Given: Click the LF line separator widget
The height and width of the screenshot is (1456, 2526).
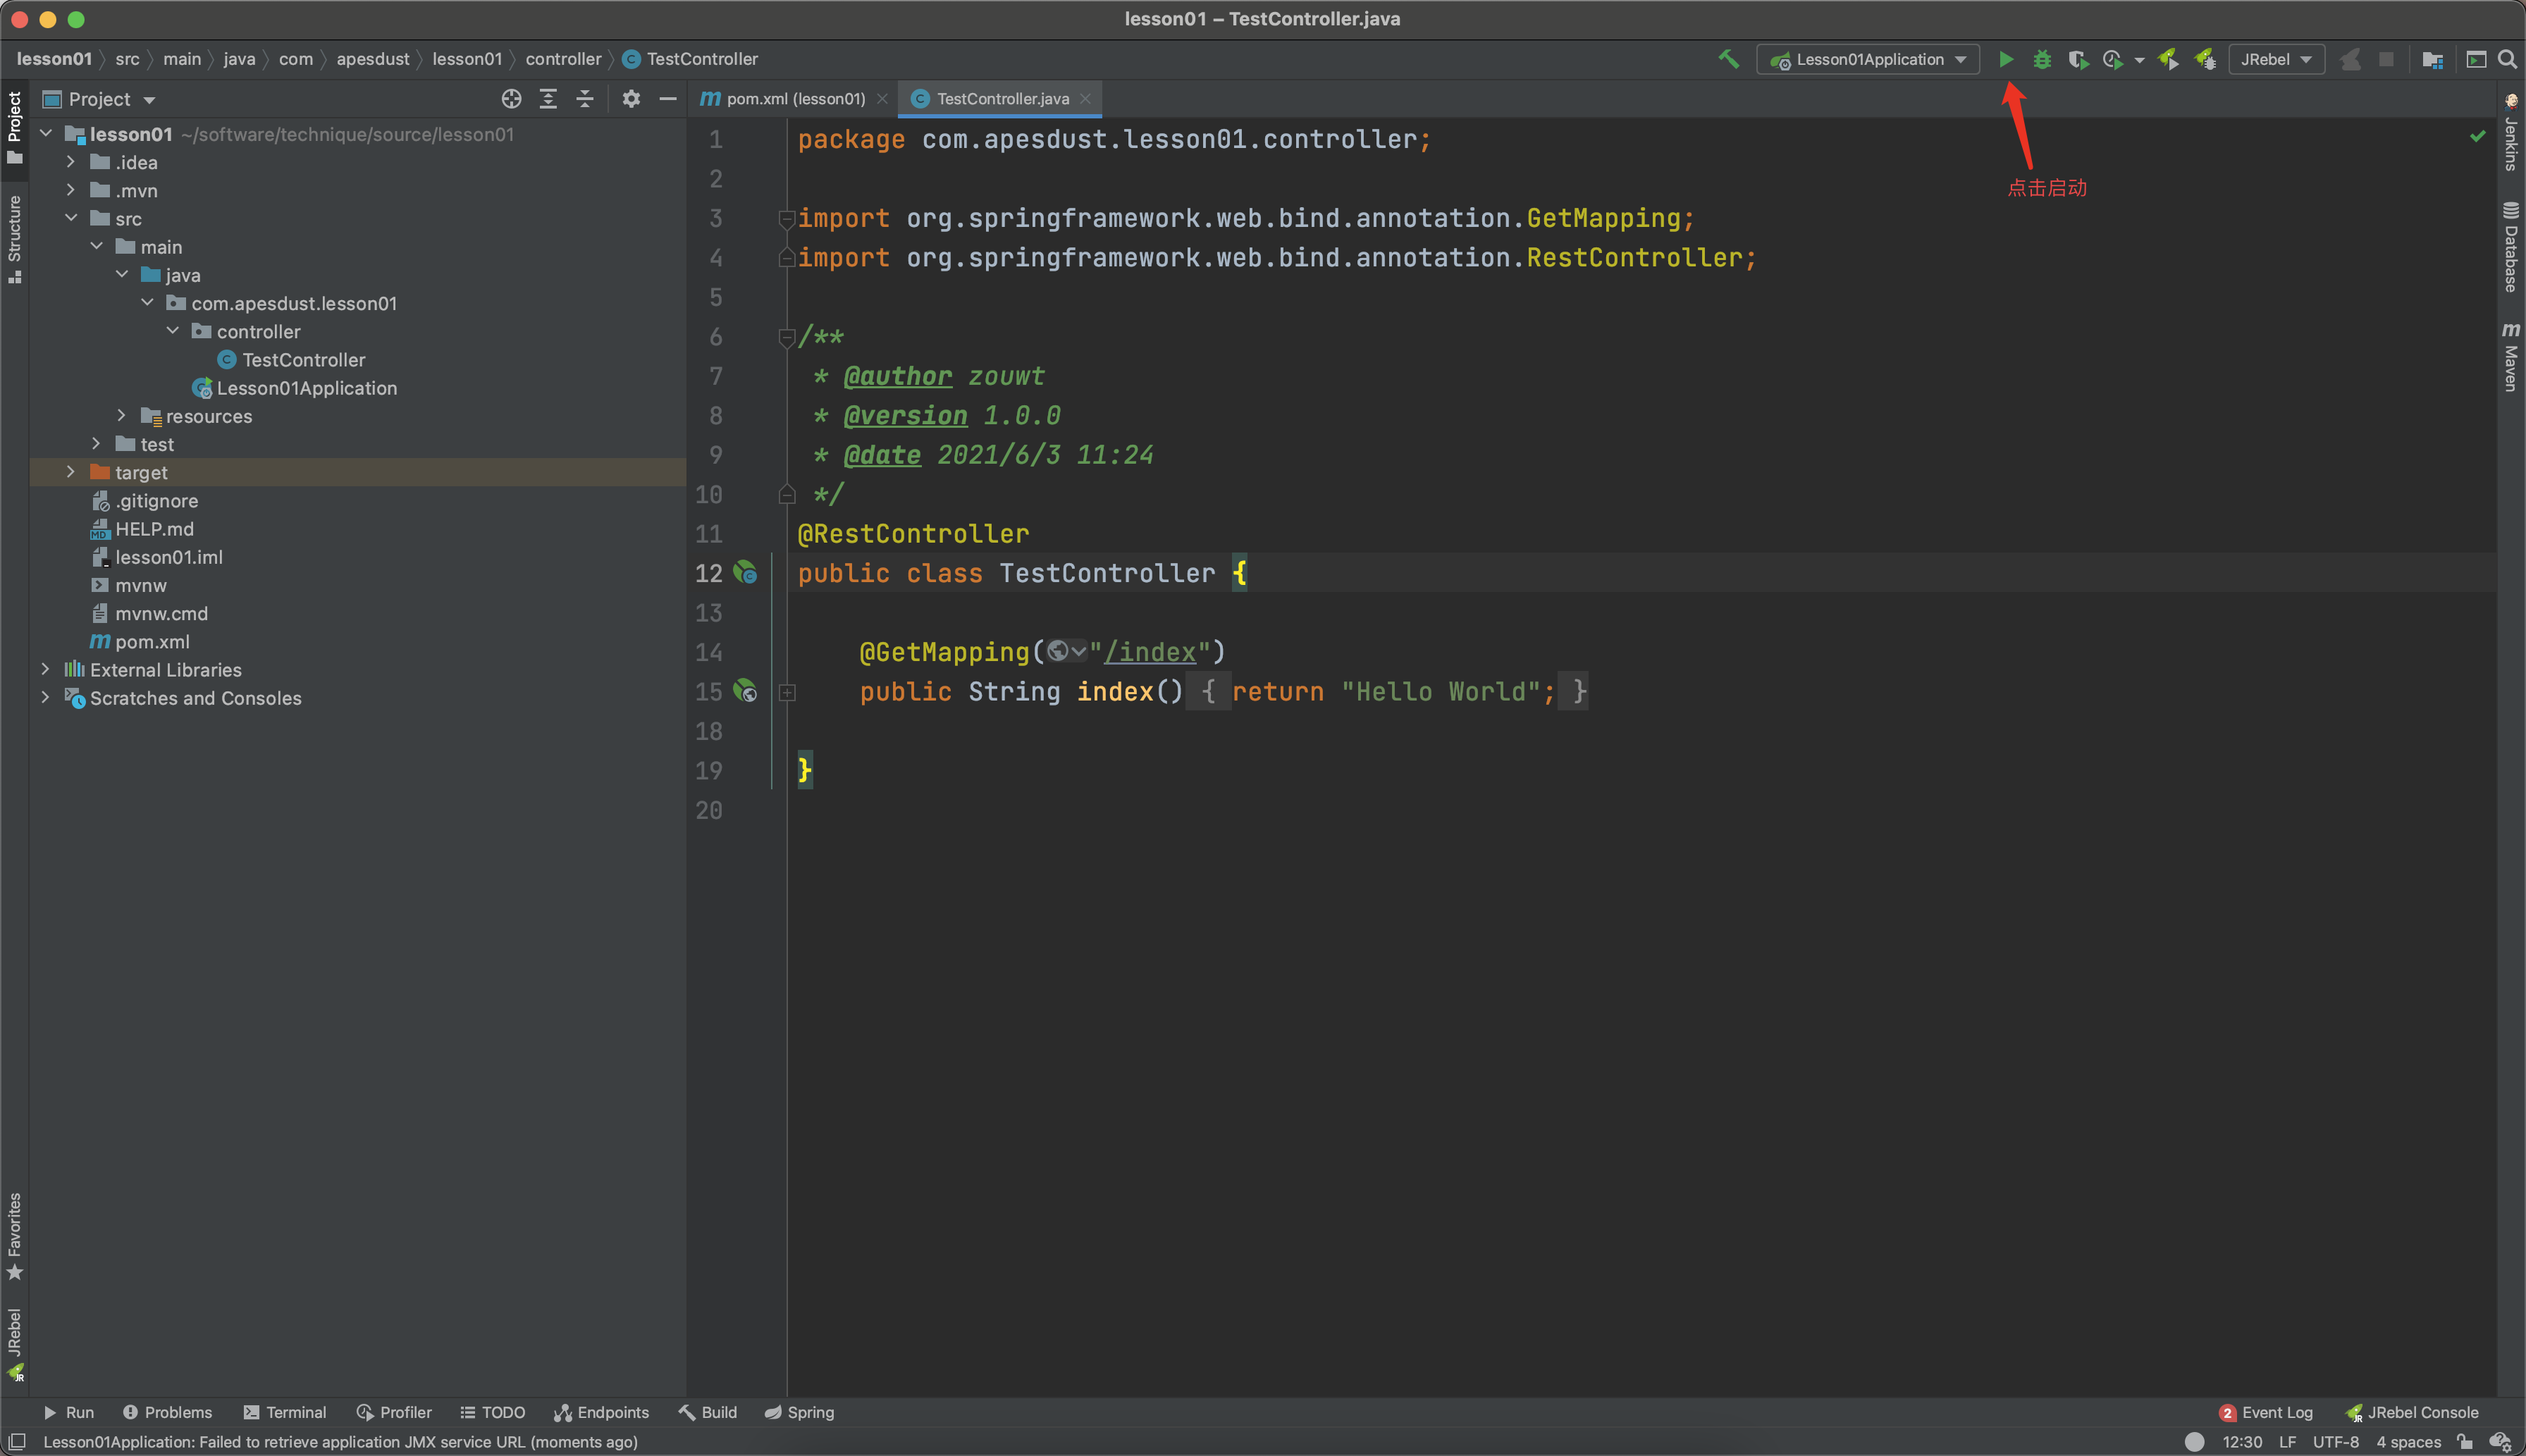Looking at the screenshot, I should click(2287, 1442).
